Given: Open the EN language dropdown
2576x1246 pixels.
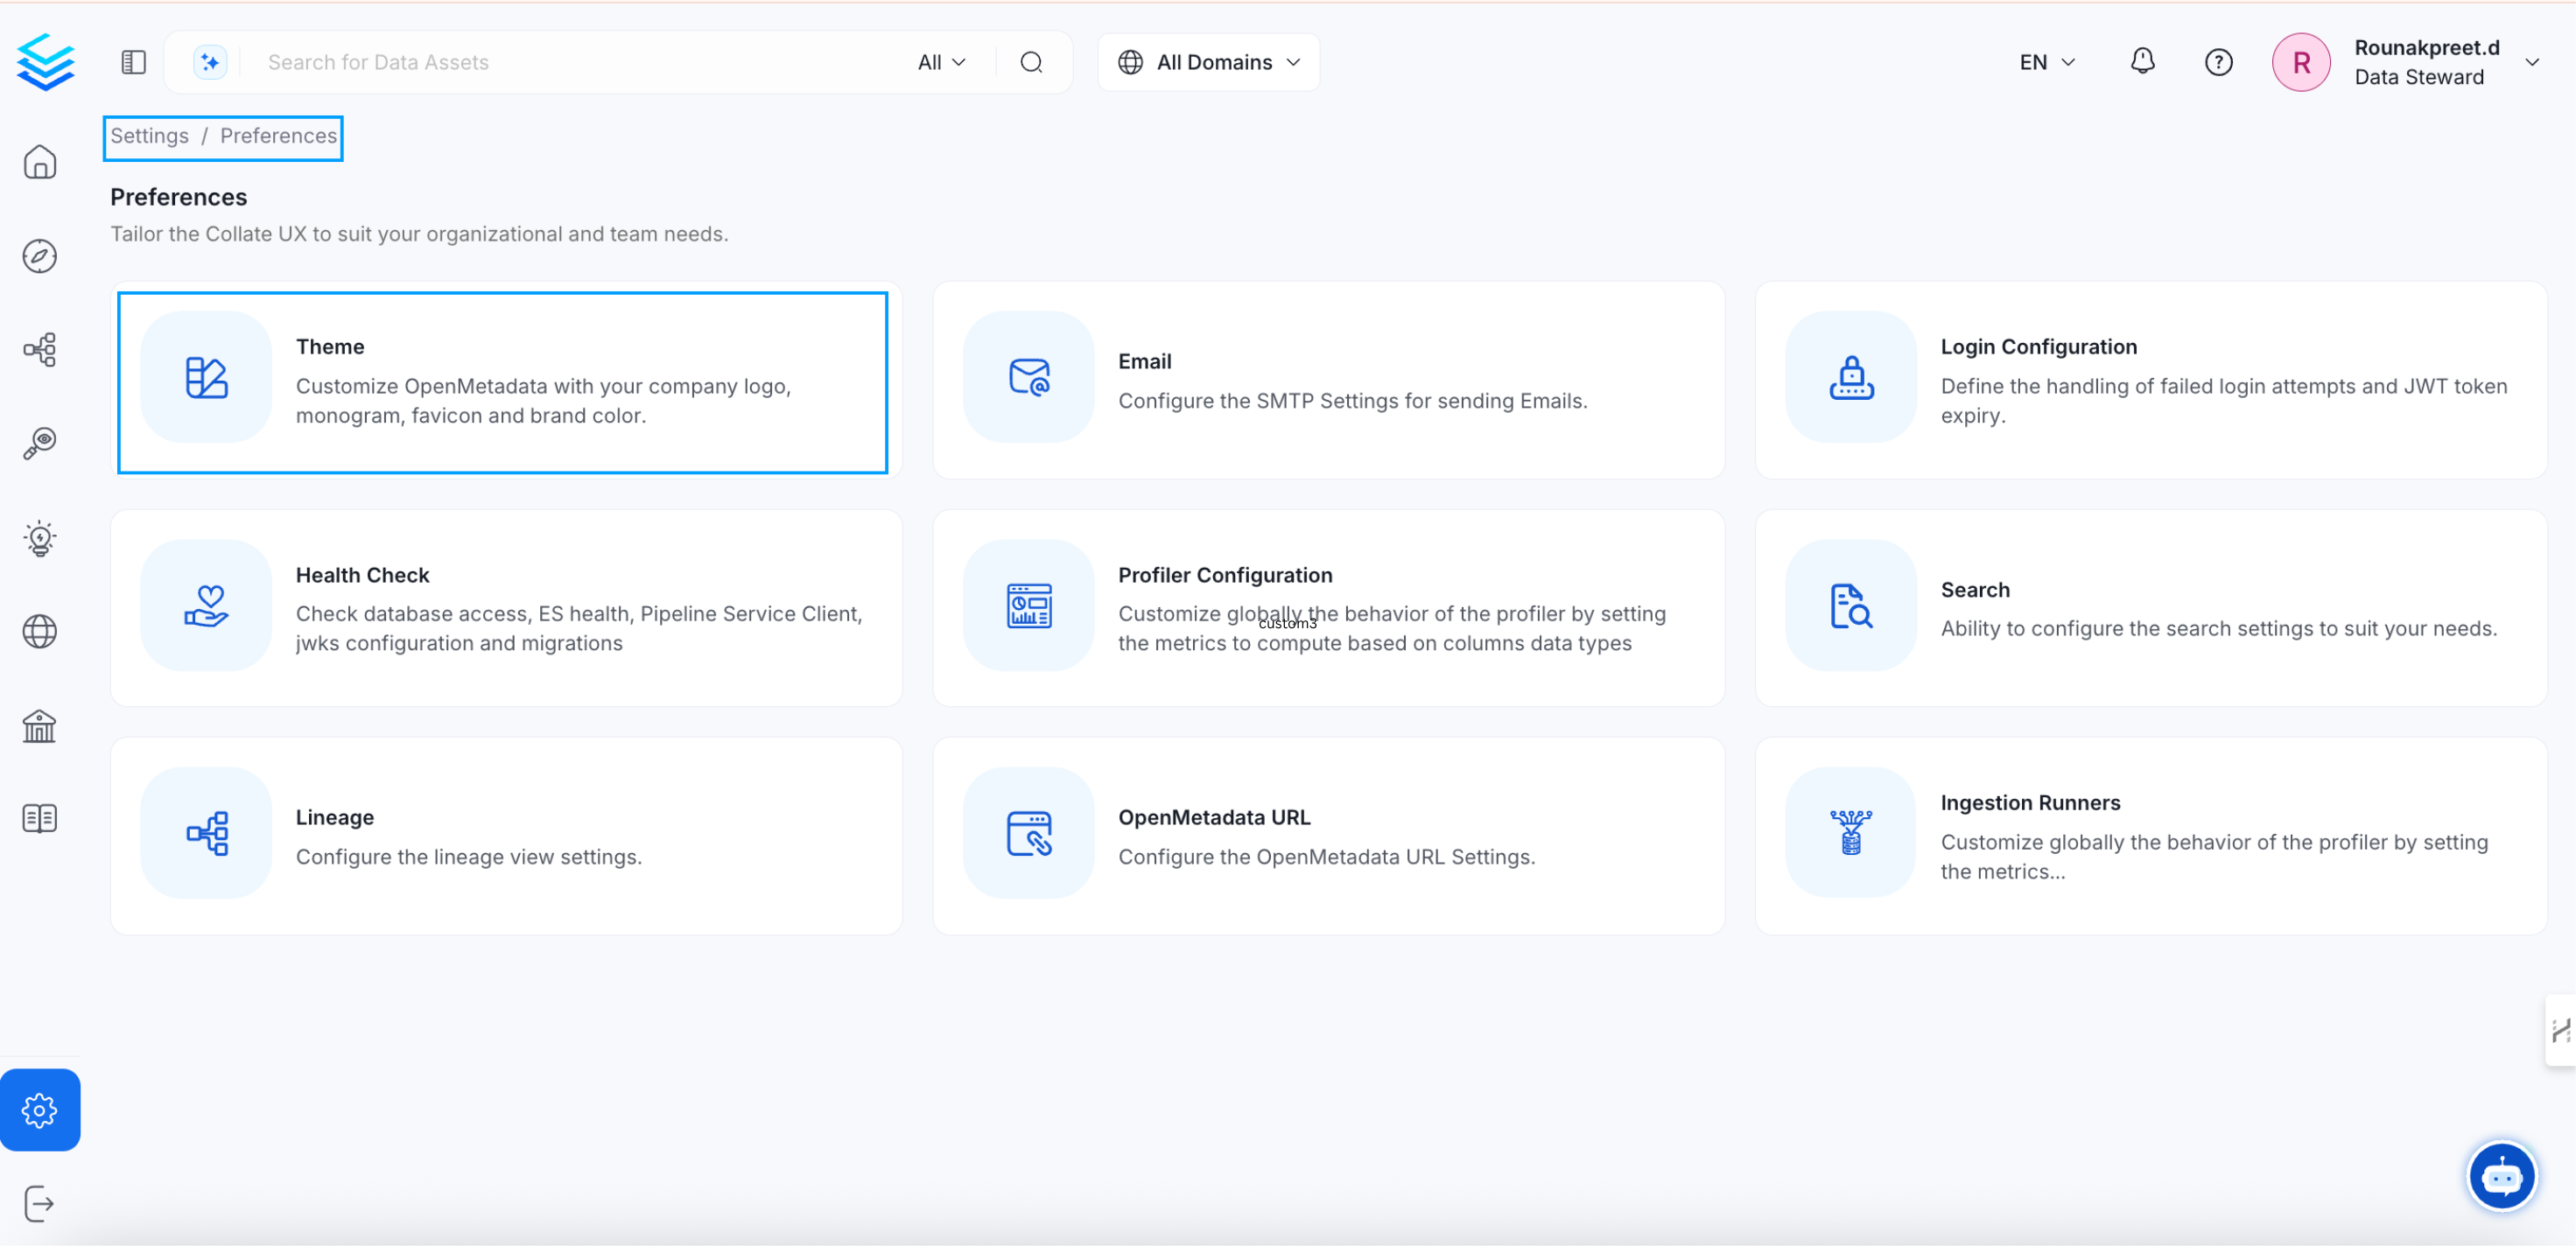Looking at the screenshot, I should (x=2046, y=62).
